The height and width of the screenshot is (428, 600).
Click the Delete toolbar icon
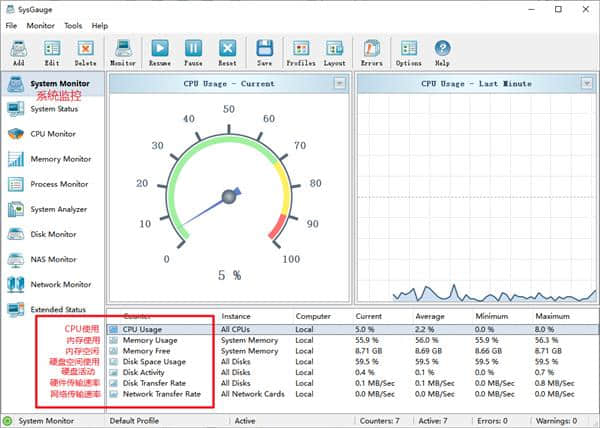[86, 51]
